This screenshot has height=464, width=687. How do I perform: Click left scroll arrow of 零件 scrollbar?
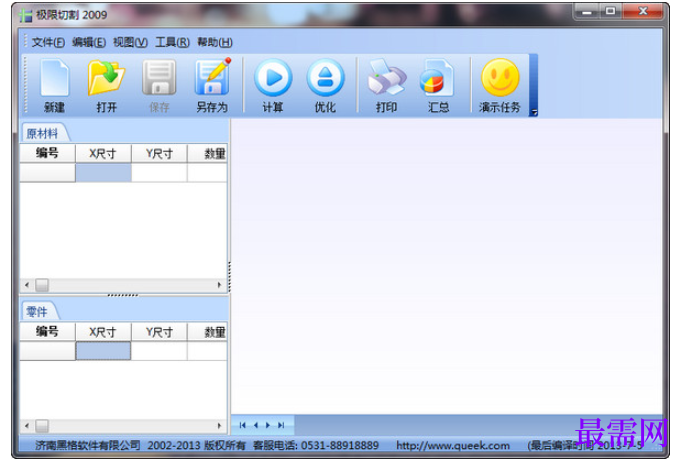pos(27,425)
